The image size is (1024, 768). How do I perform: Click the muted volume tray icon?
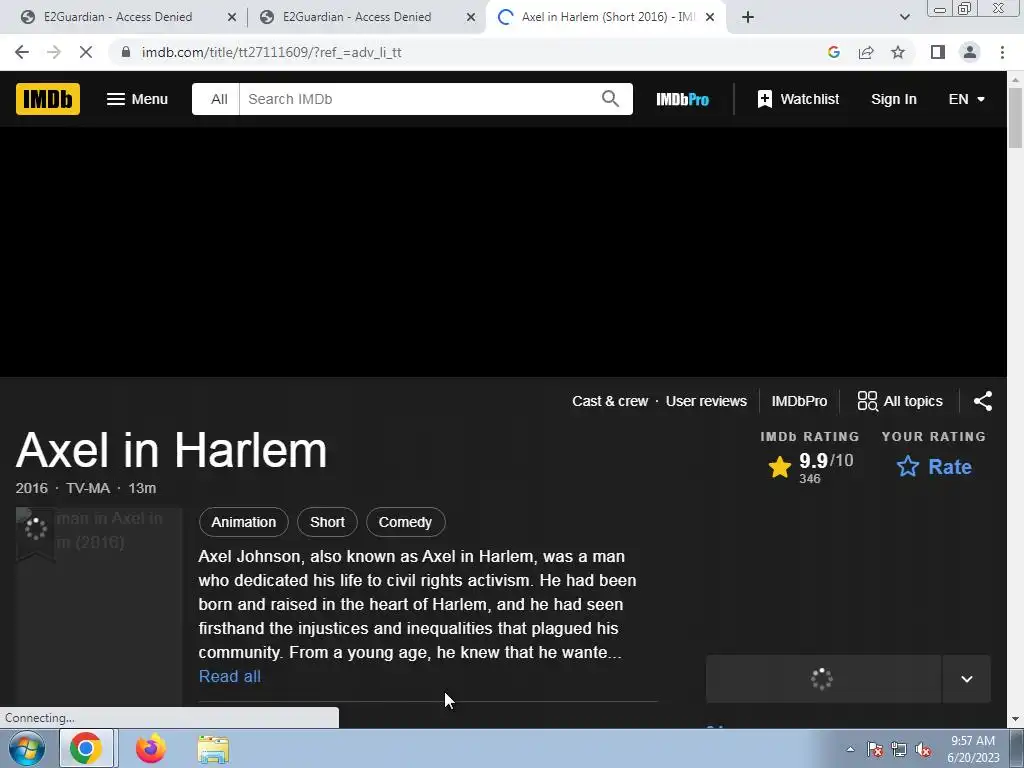pos(923,750)
